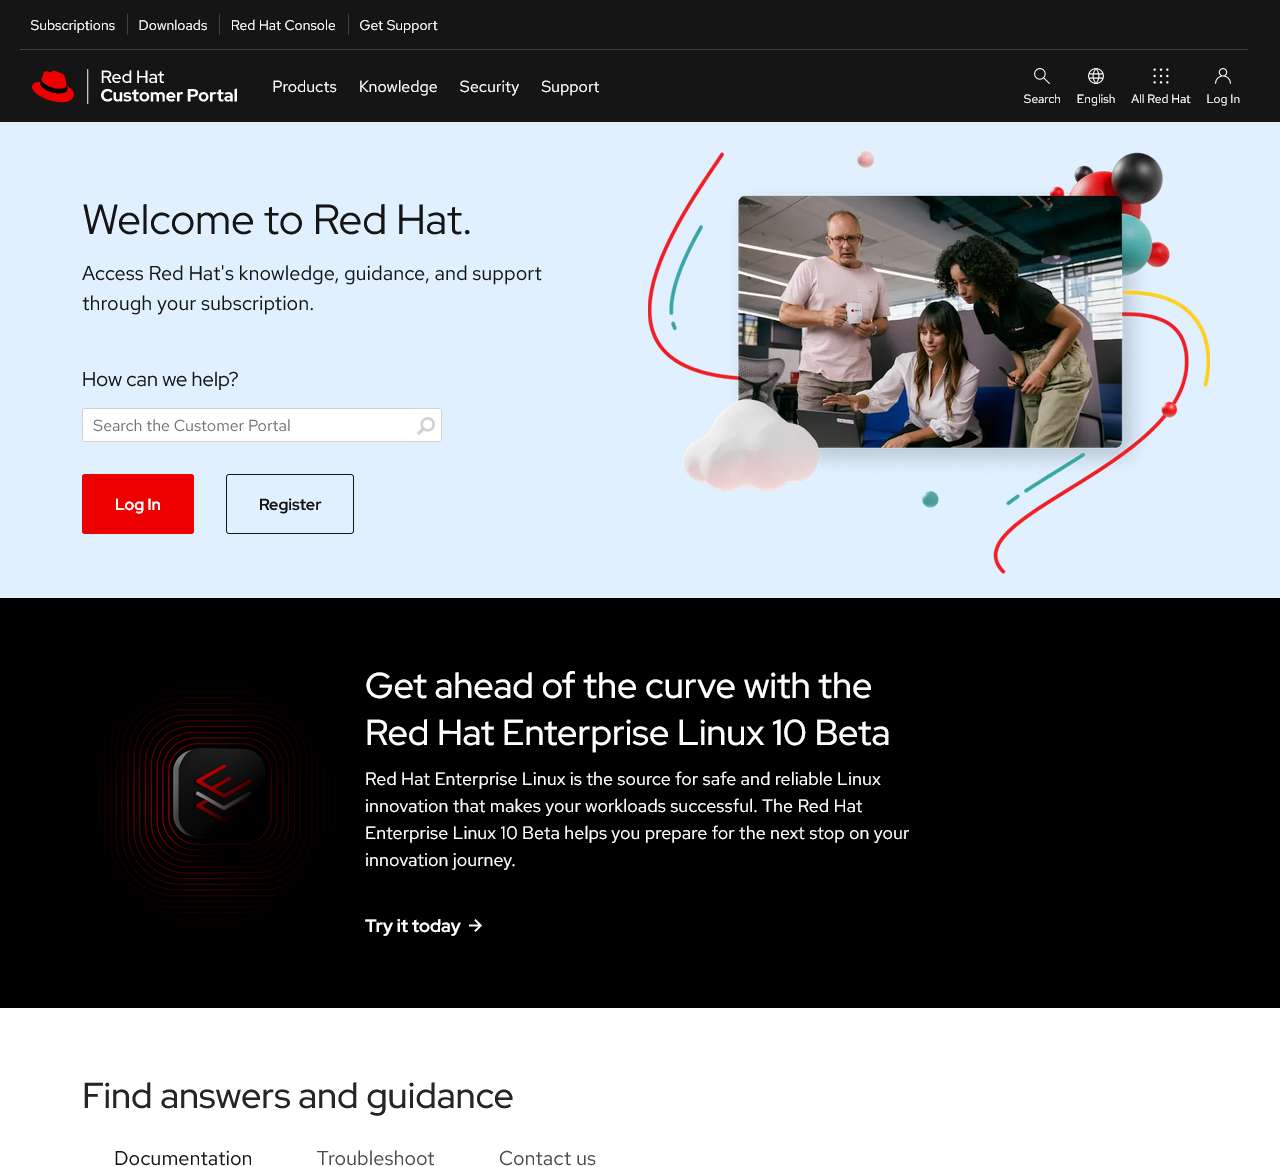
Task: Open the Knowledge dropdown menu
Action: (x=398, y=86)
